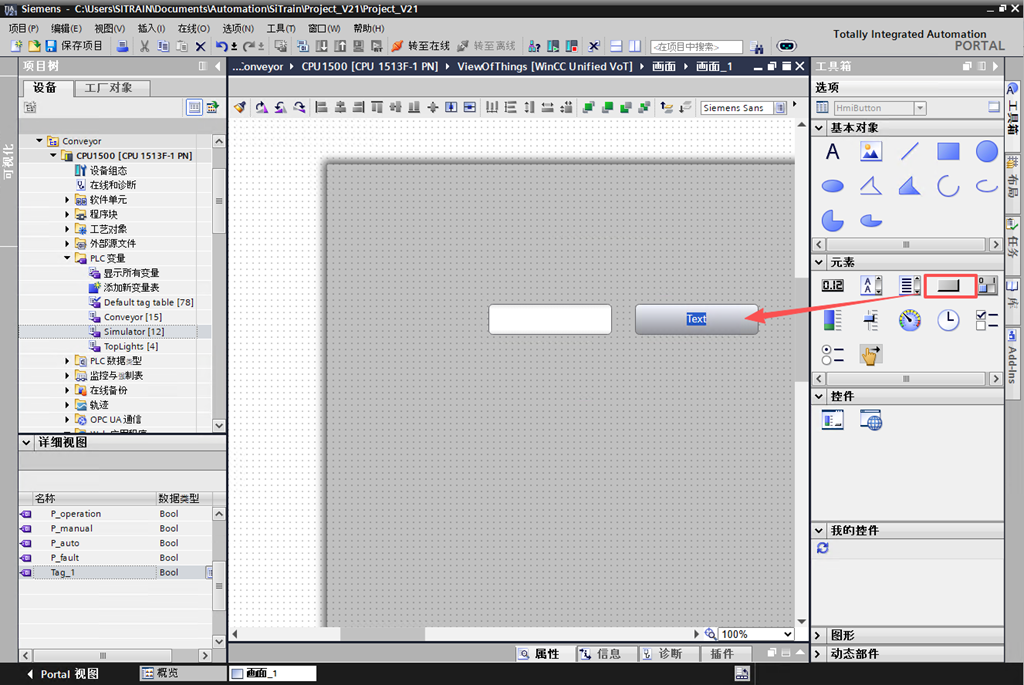Pick the IO field element

pos(832,286)
